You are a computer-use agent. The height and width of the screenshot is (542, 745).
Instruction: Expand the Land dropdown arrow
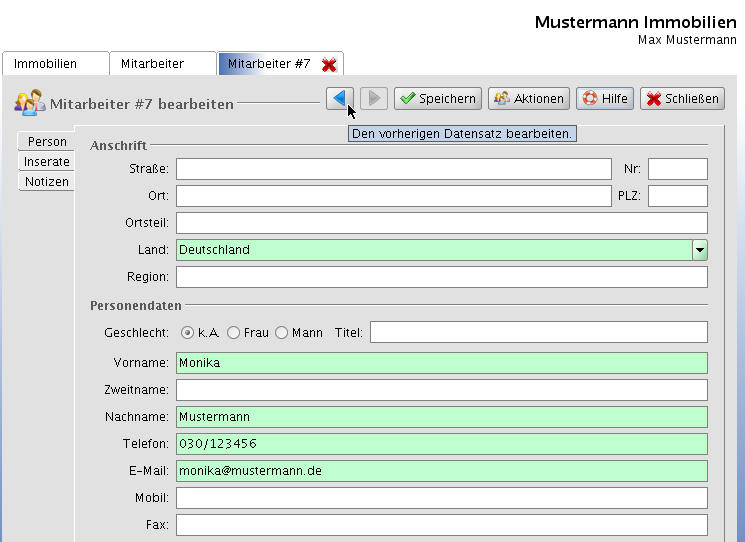(x=700, y=250)
